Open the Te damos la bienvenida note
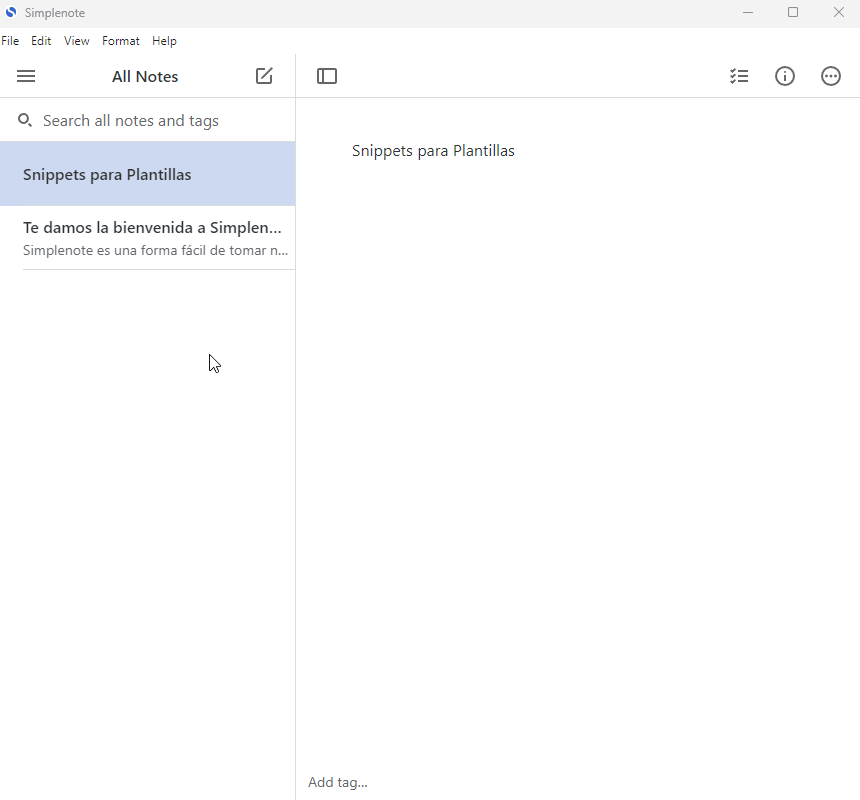 coord(148,238)
